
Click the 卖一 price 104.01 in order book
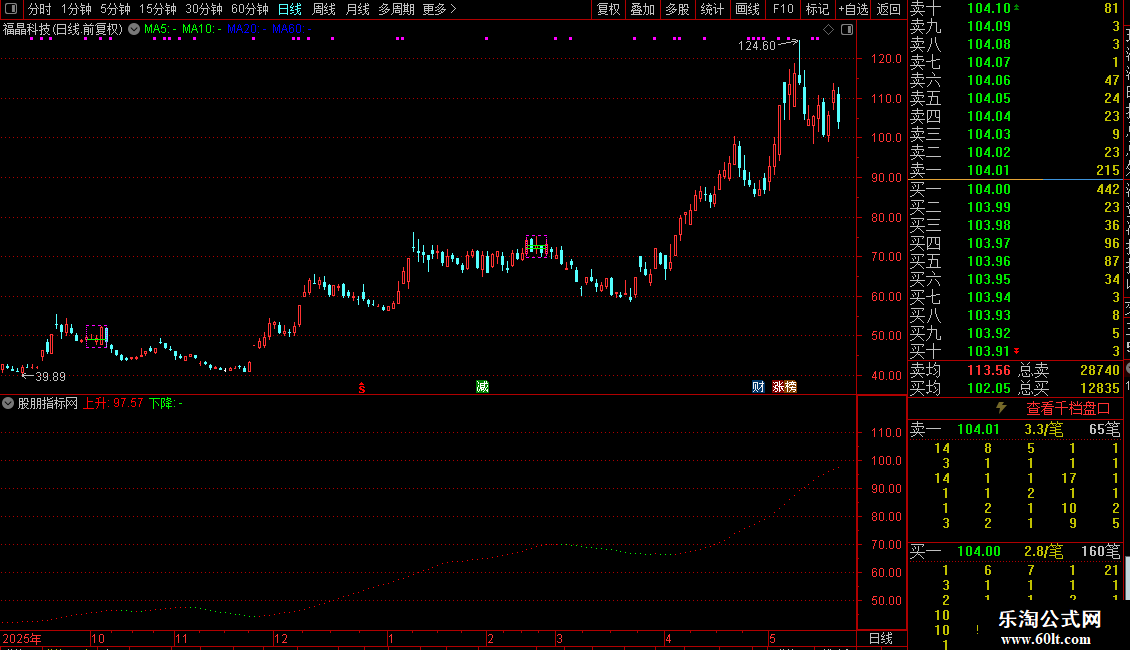tap(988, 170)
